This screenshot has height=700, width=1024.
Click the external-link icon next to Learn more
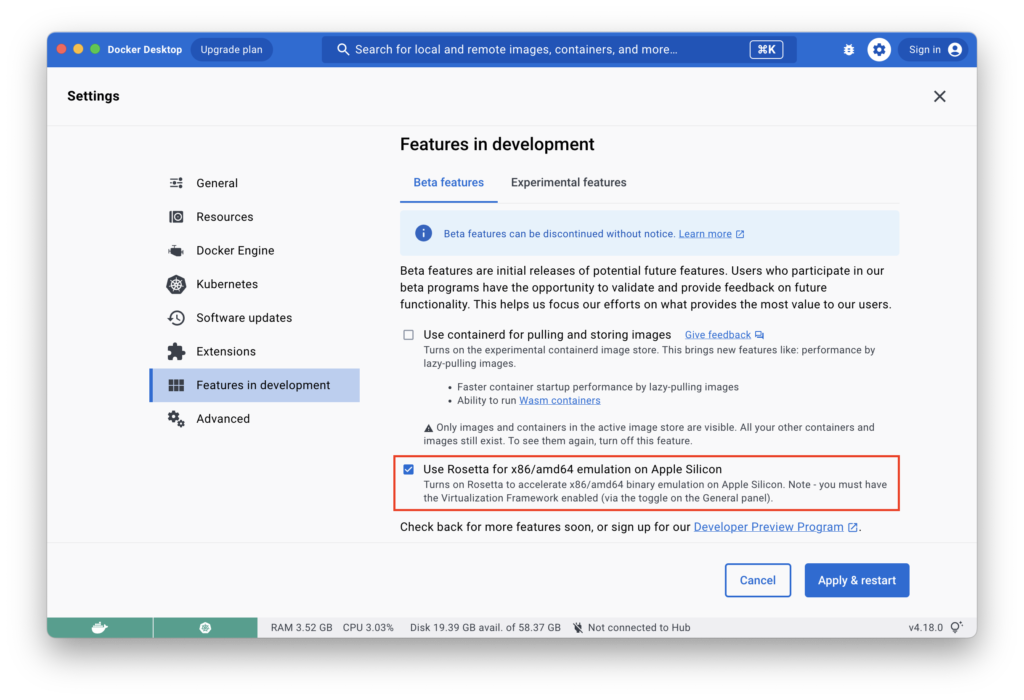[x=740, y=234]
